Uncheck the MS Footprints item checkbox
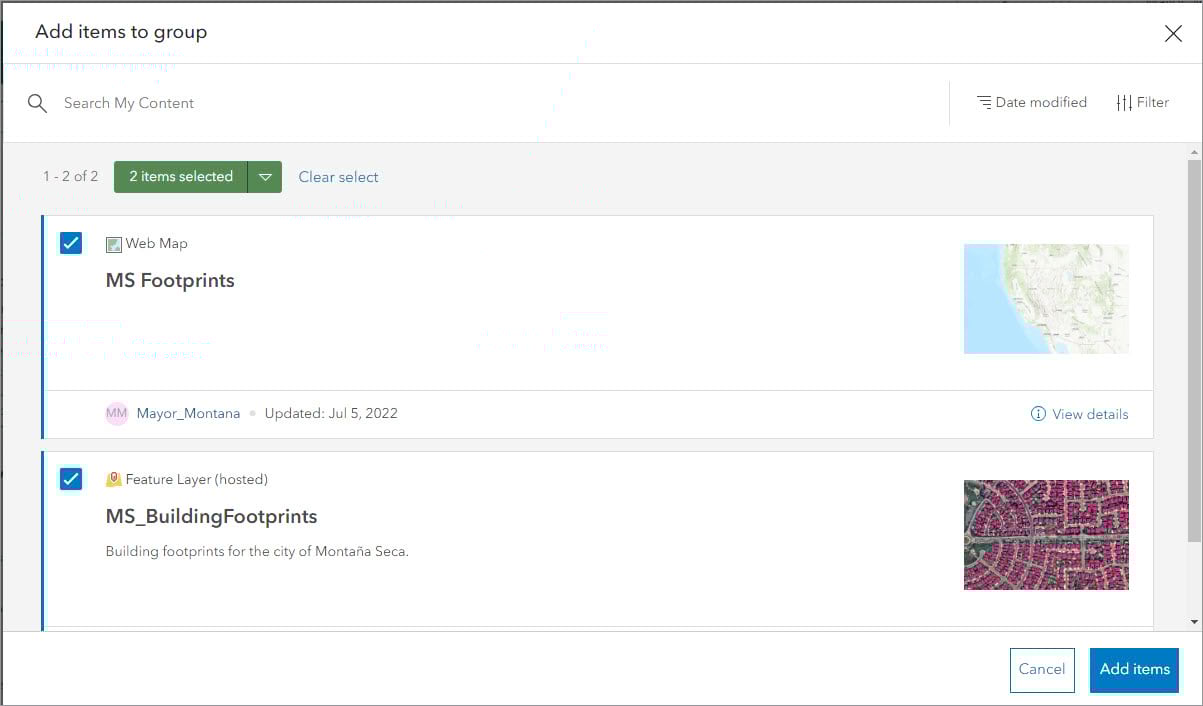The image size is (1203, 706). [x=70, y=243]
